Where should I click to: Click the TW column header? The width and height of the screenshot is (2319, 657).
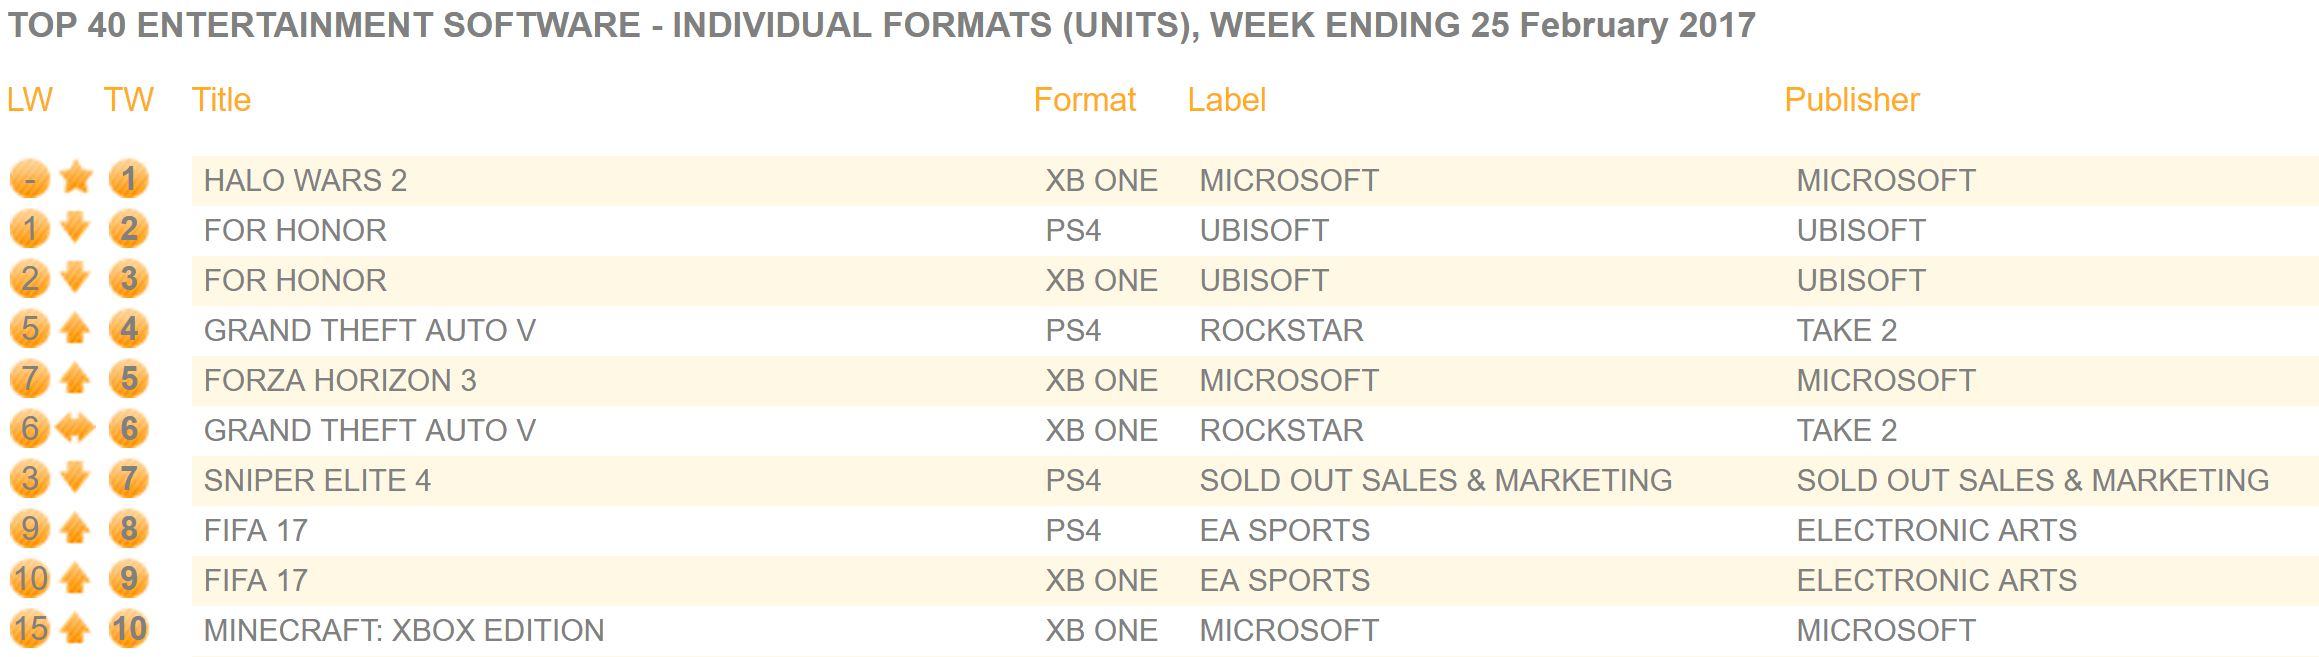coord(128,100)
